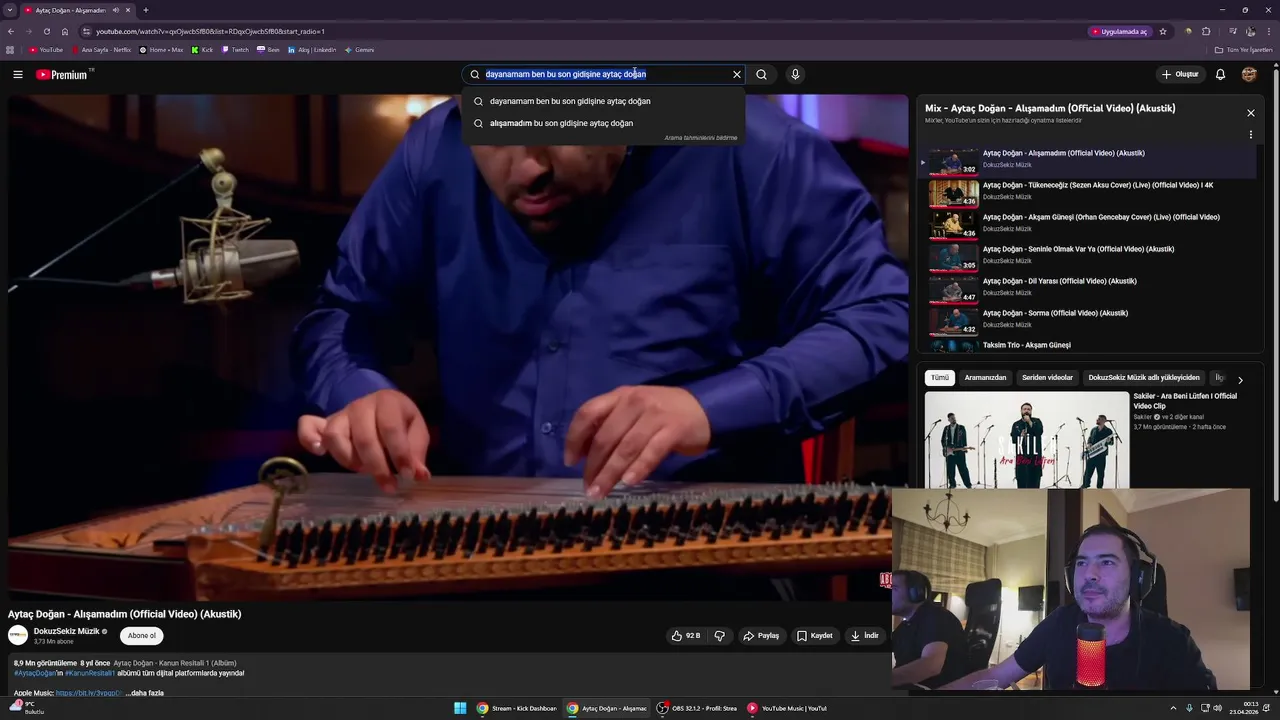This screenshot has height=720, width=1280.
Task: Open the 'Home • Max' bookmark
Action: coord(161,50)
